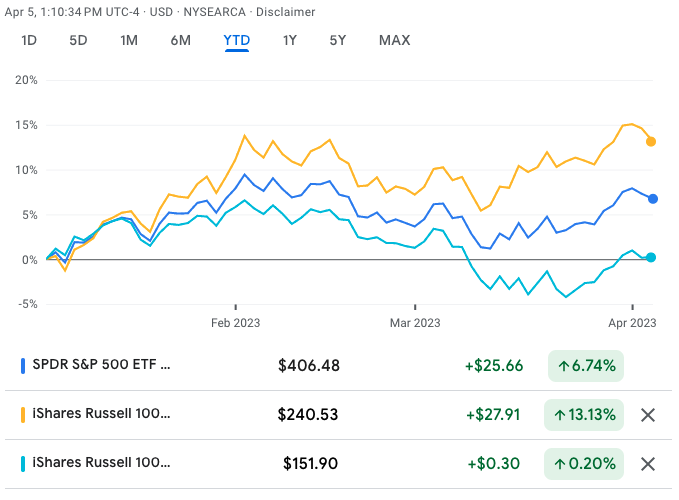Switch to the 1D time range
Image resolution: width=679 pixels, height=500 pixels.
tap(29, 41)
